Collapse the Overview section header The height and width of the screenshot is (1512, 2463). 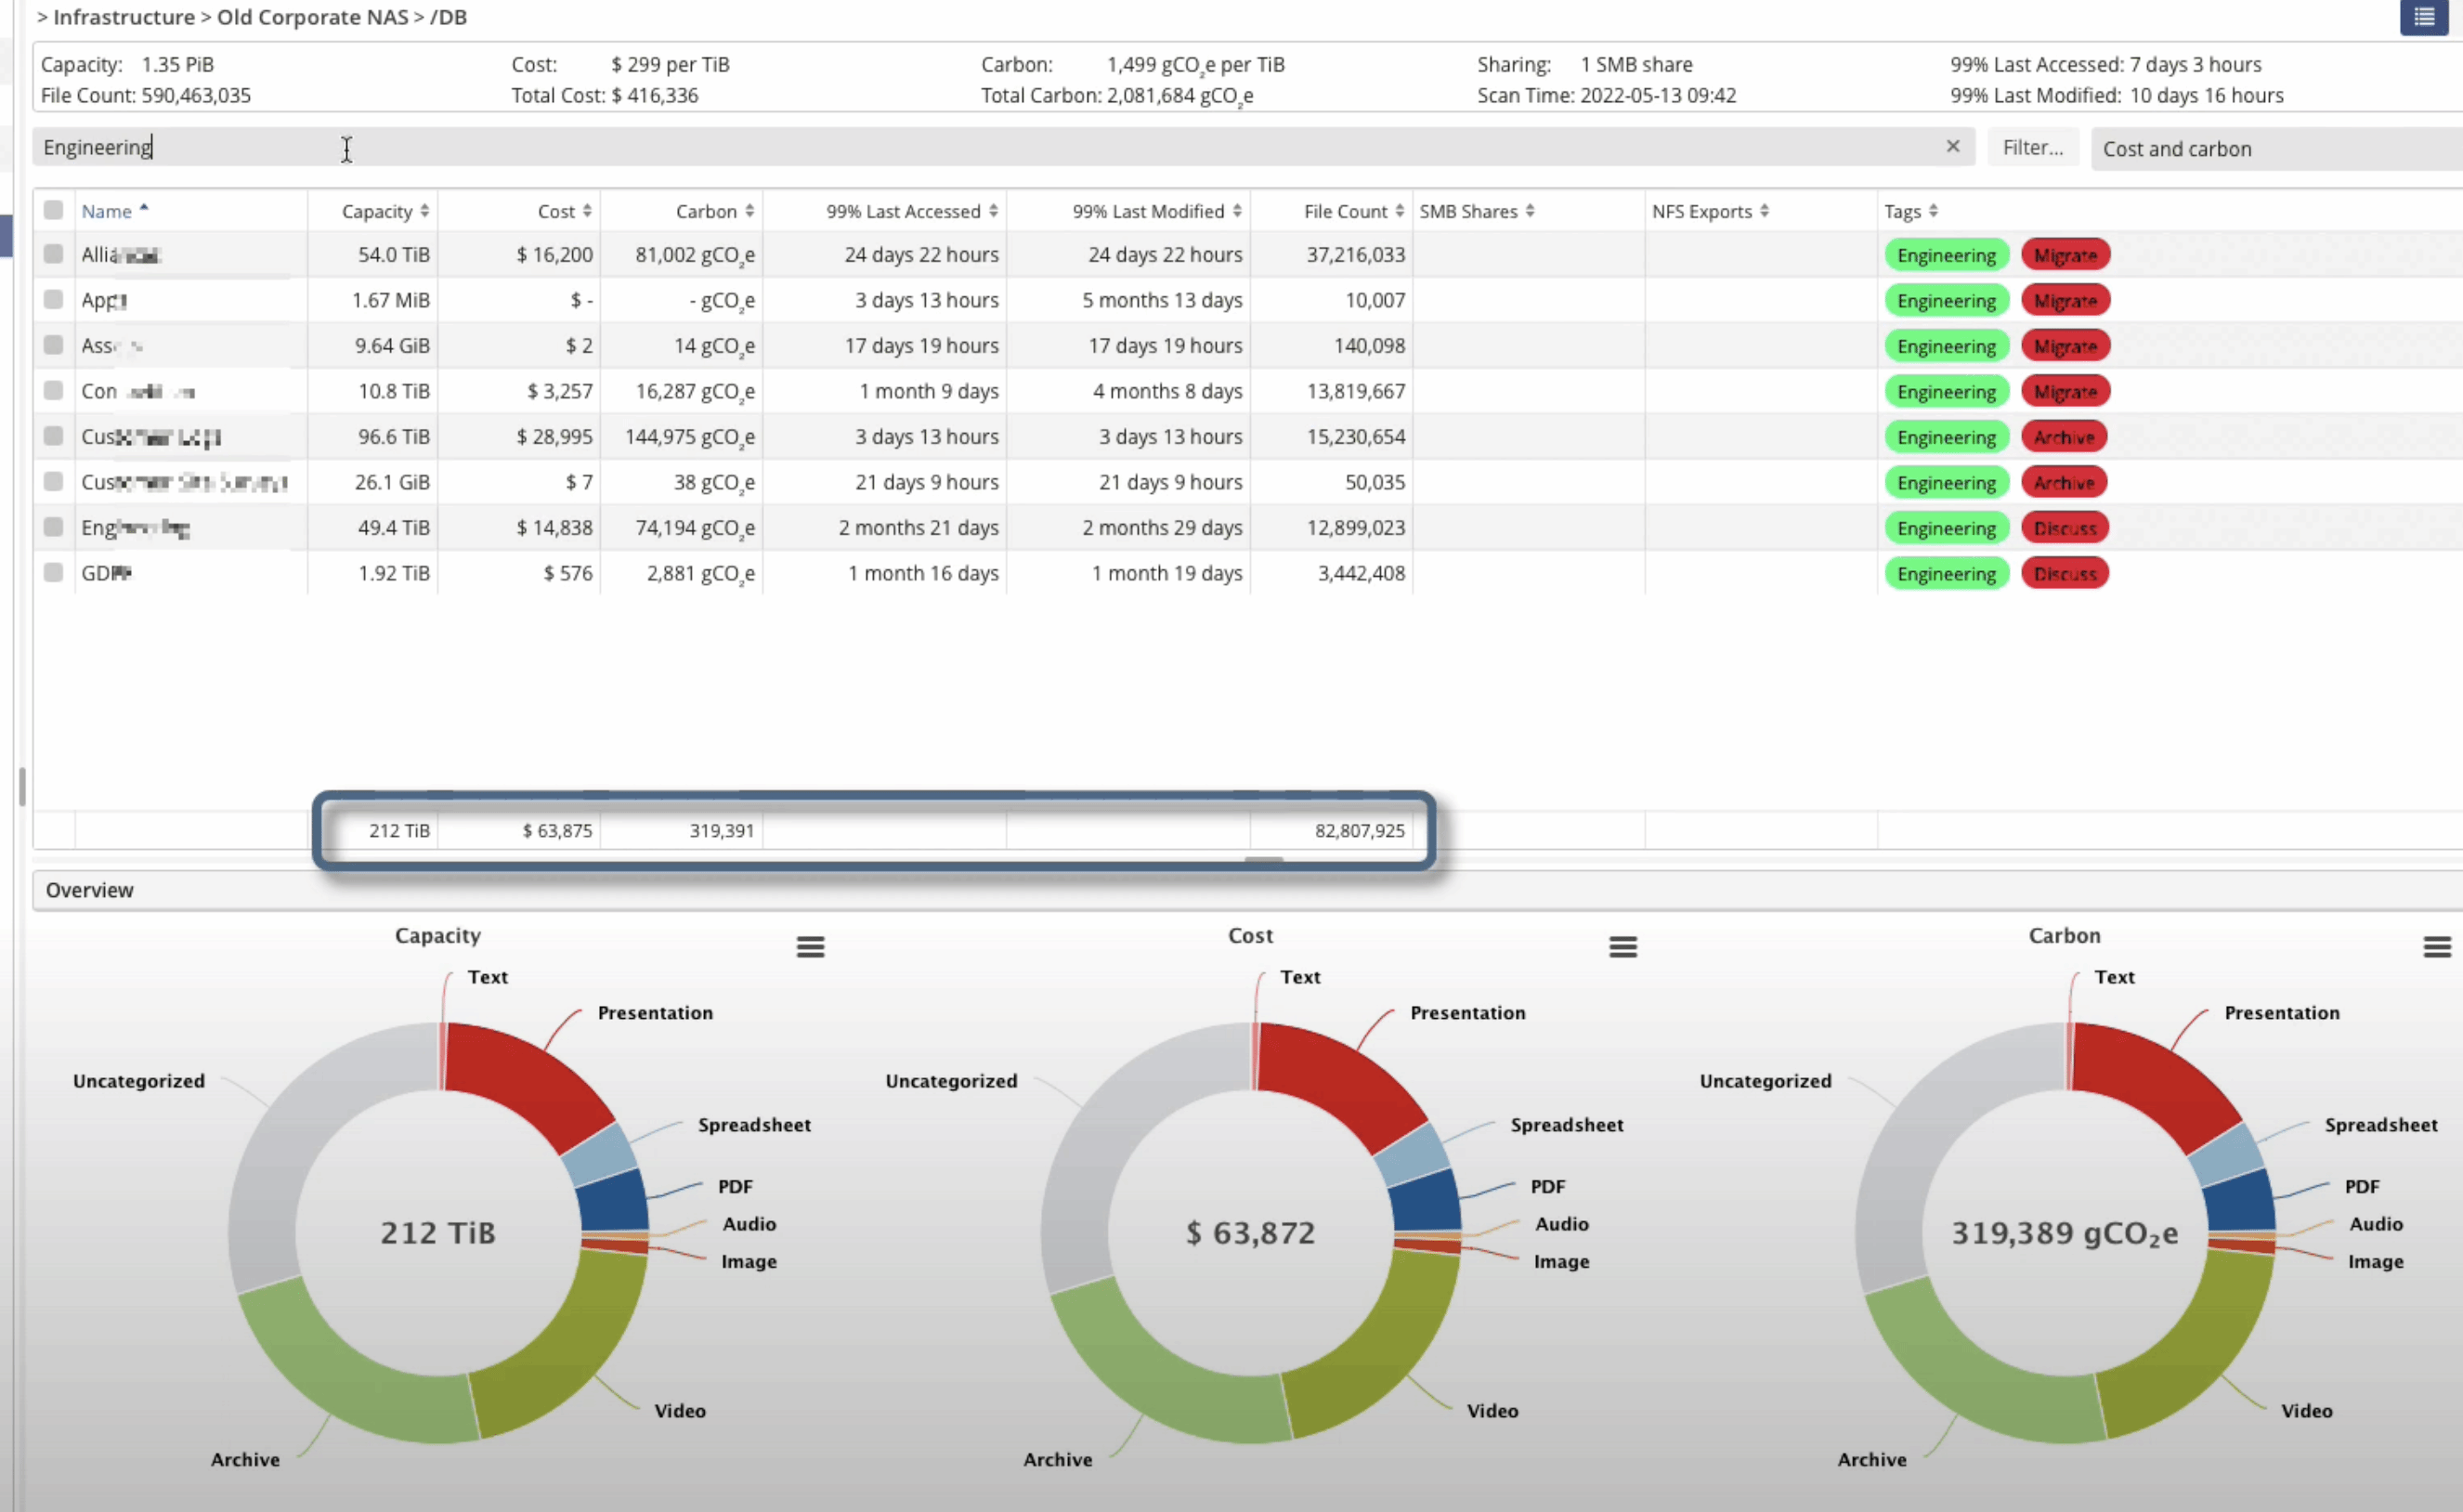[90, 890]
